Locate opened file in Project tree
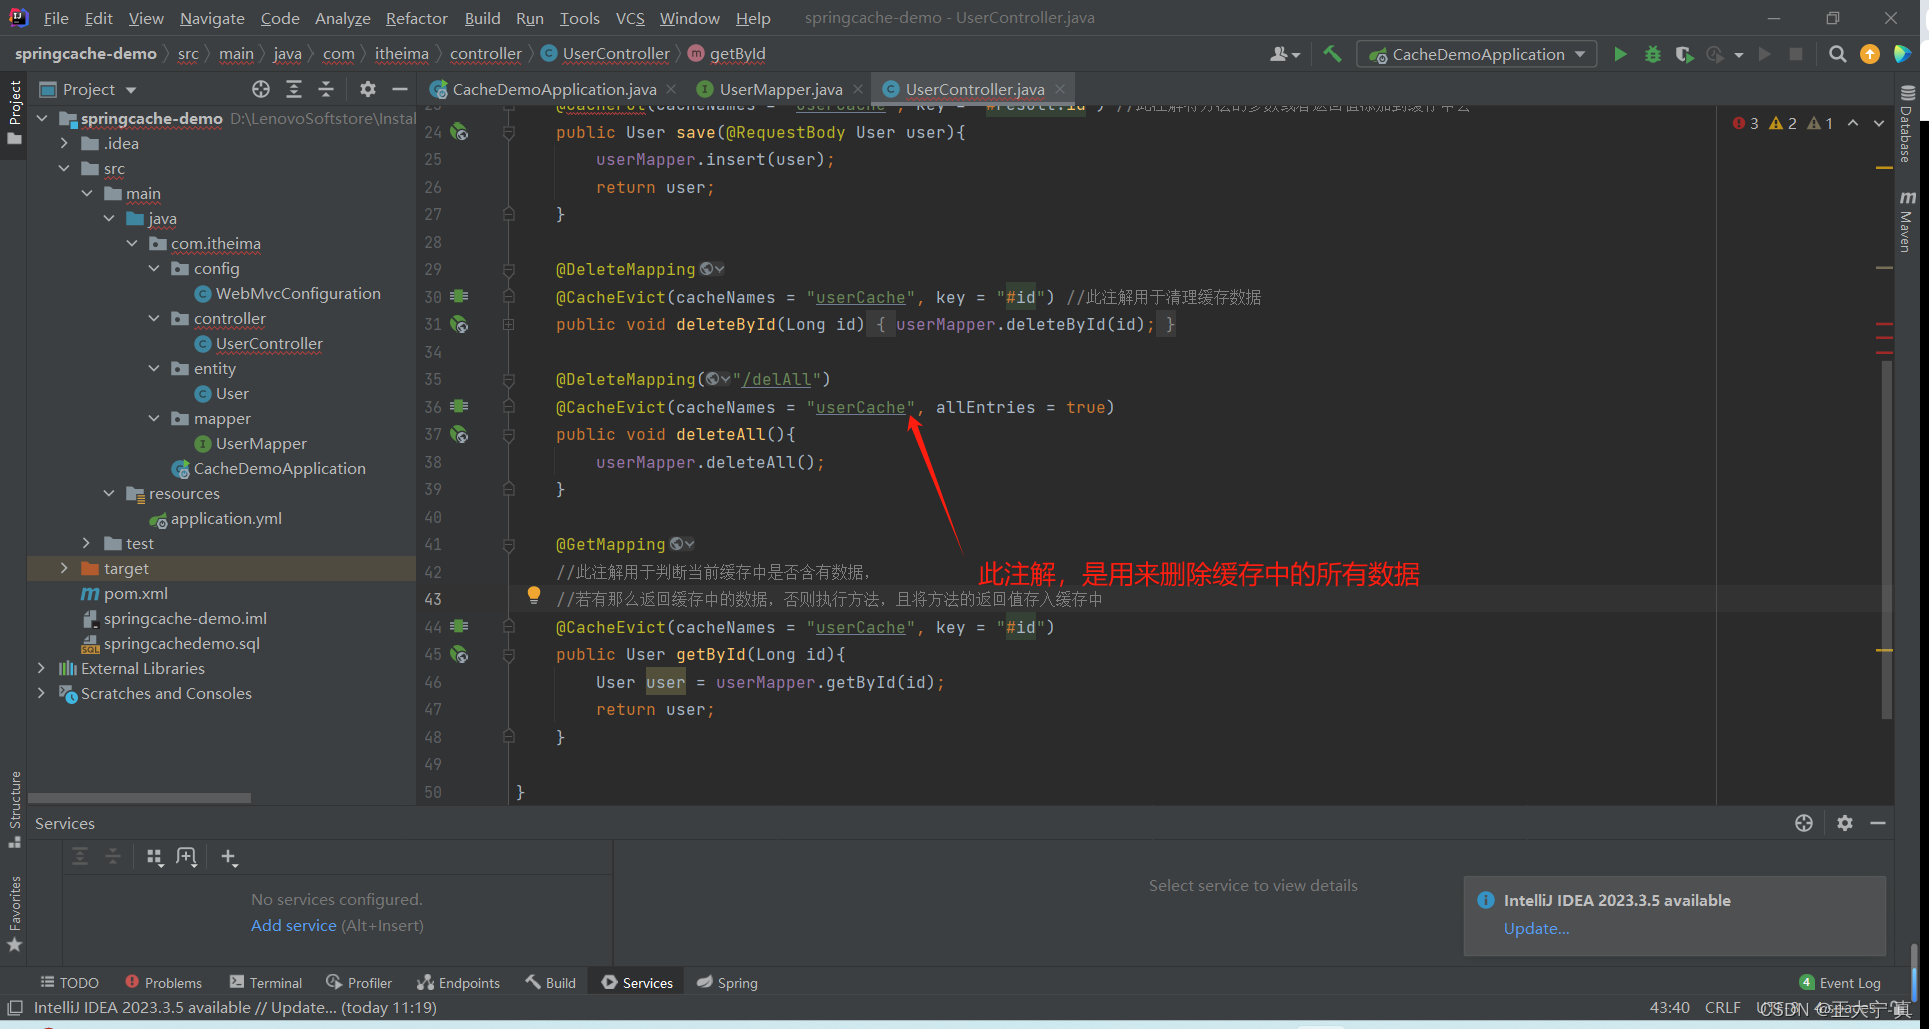The height and width of the screenshot is (1029, 1929). tap(261, 89)
